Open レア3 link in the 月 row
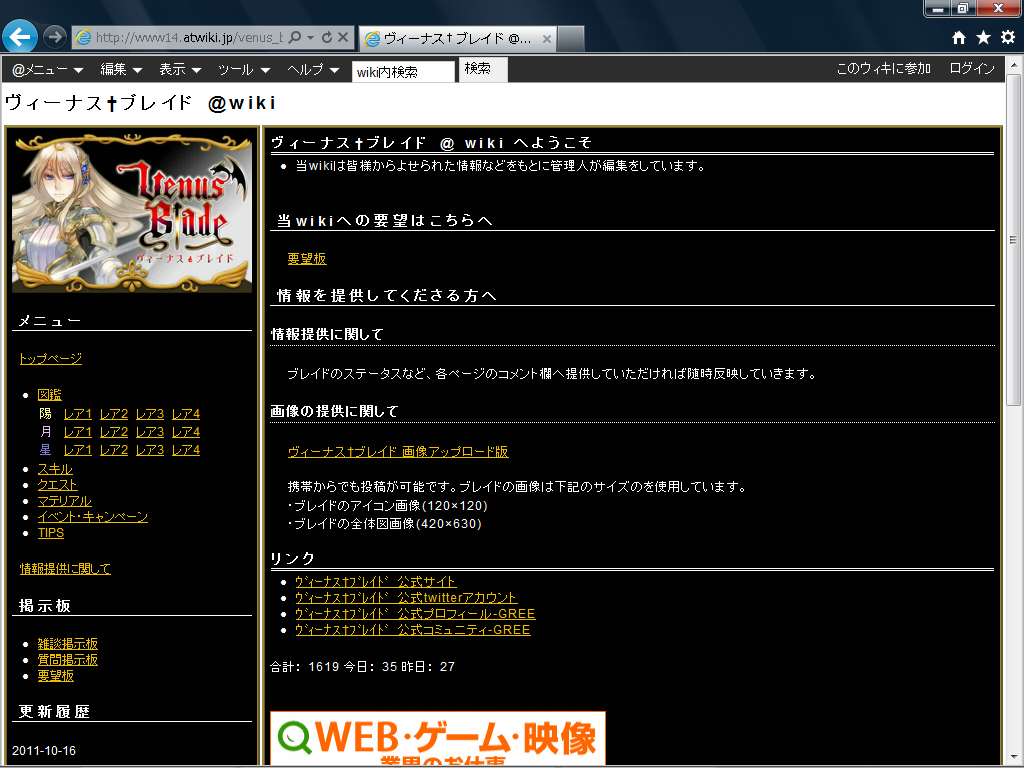Image resolution: width=1024 pixels, height=768 pixels. coord(150,432)
